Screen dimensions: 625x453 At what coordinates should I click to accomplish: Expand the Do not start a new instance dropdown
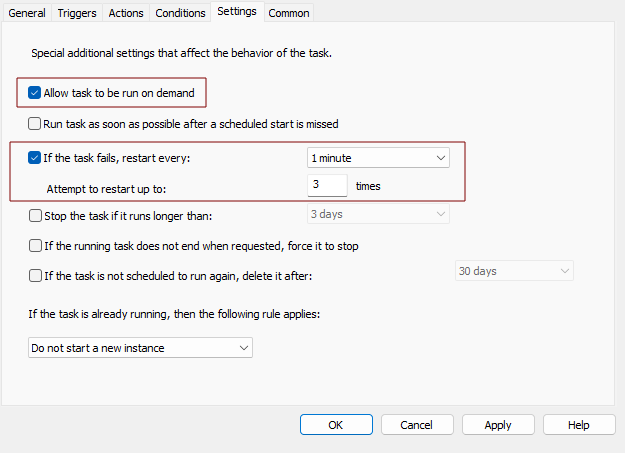tap(139, 347)
